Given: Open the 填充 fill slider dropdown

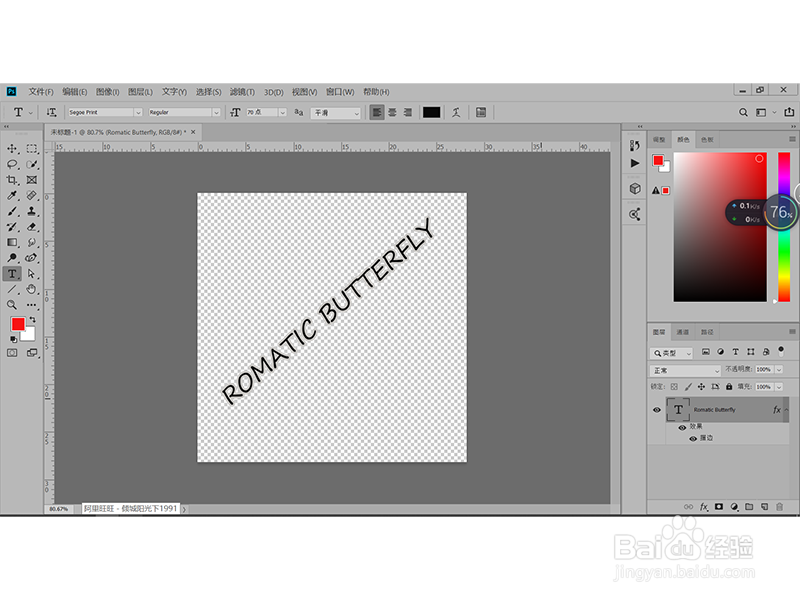Looking at the screenshot, I should click(779, 387).
